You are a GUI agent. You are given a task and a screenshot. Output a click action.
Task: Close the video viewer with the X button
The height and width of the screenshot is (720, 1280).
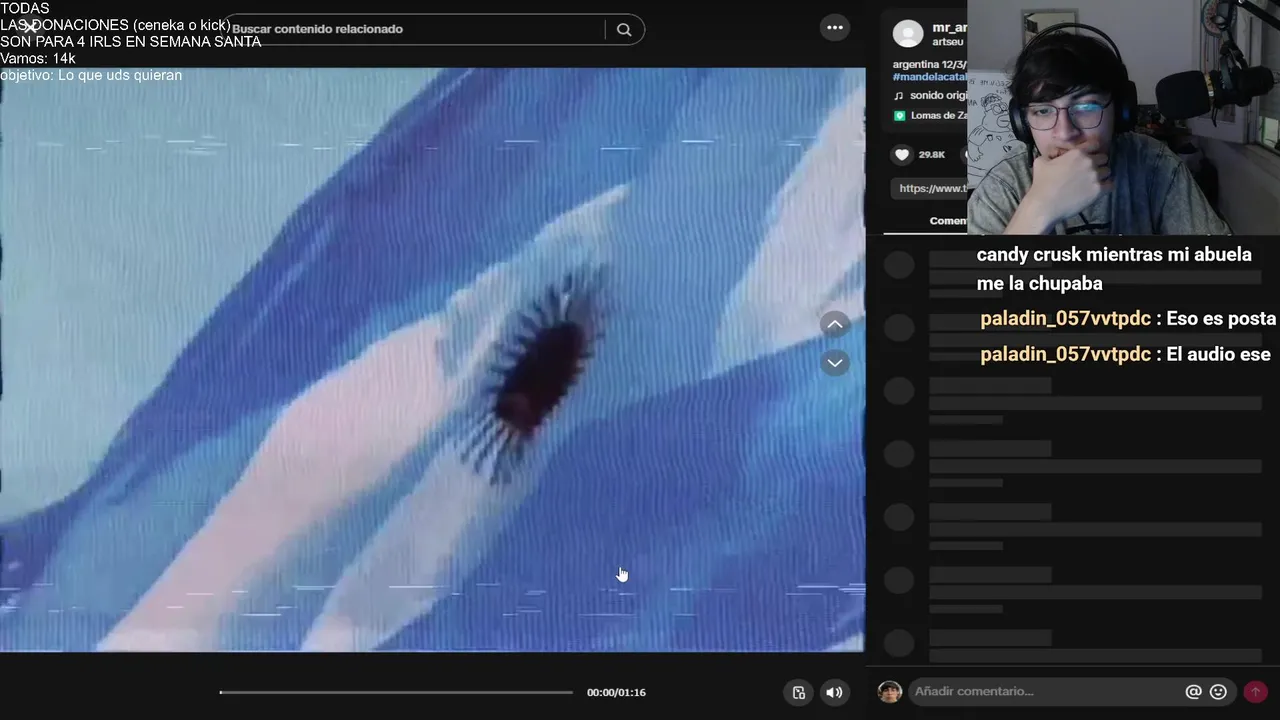30,28
